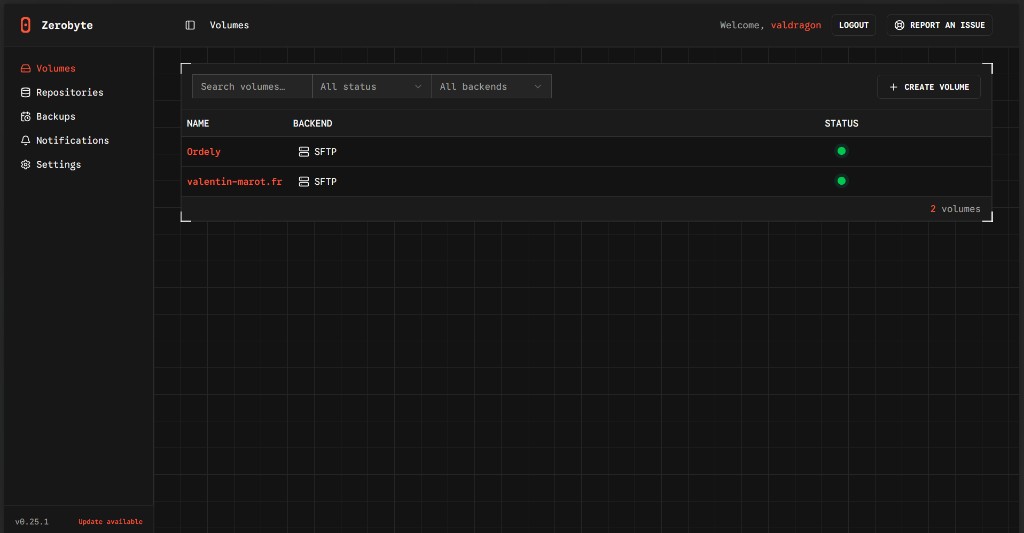This screenshot has width=1024, height=533.
Task: Focus the Search volumes input field
Action: coord(252,87)
